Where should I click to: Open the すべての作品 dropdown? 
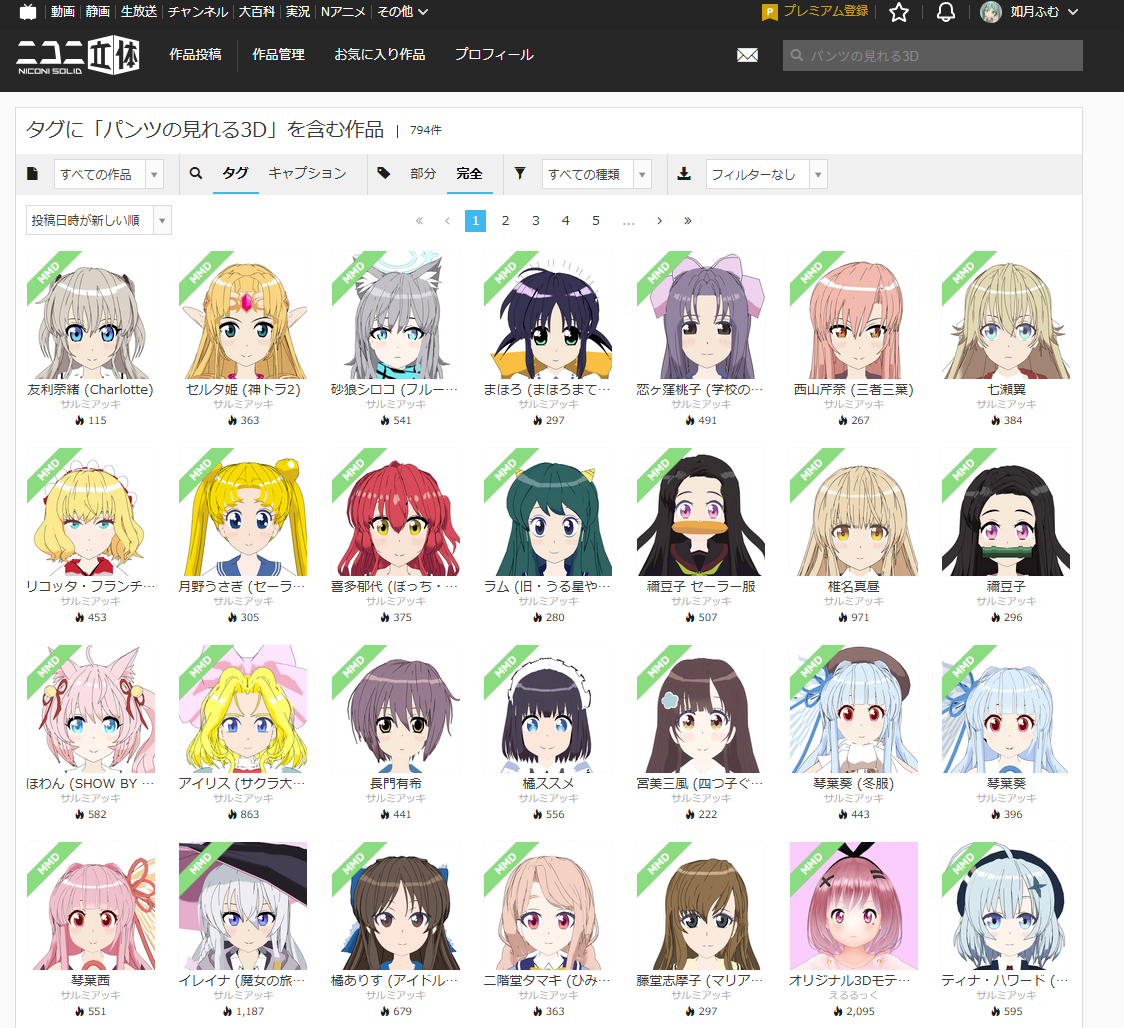point(109,174)
